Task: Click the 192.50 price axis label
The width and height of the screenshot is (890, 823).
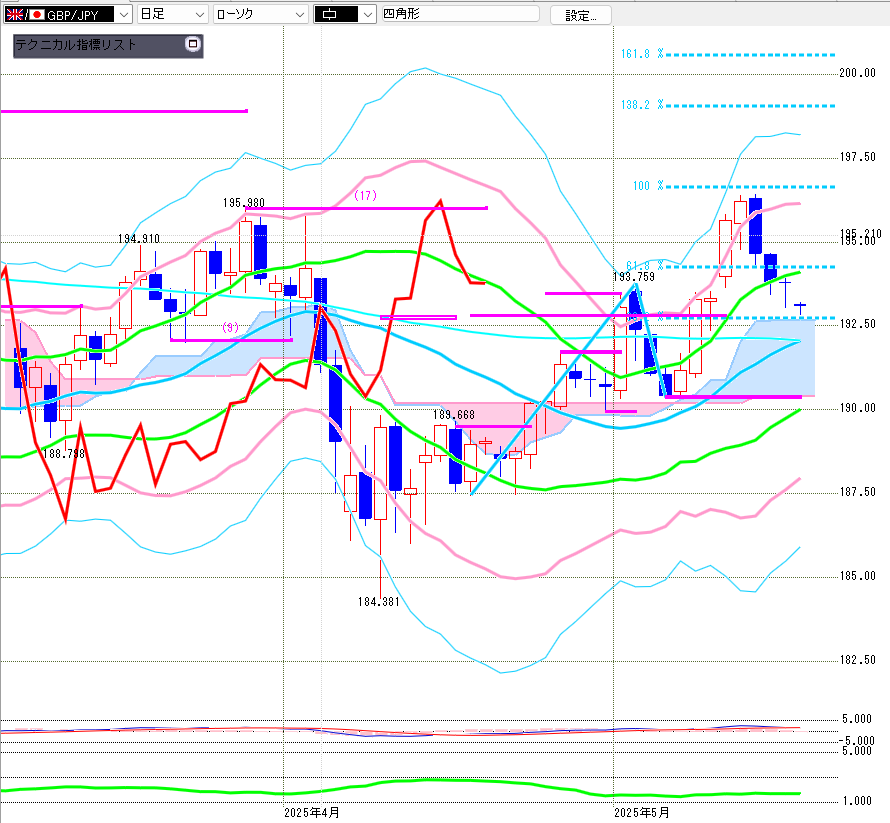Action: [x=857, y=324]
